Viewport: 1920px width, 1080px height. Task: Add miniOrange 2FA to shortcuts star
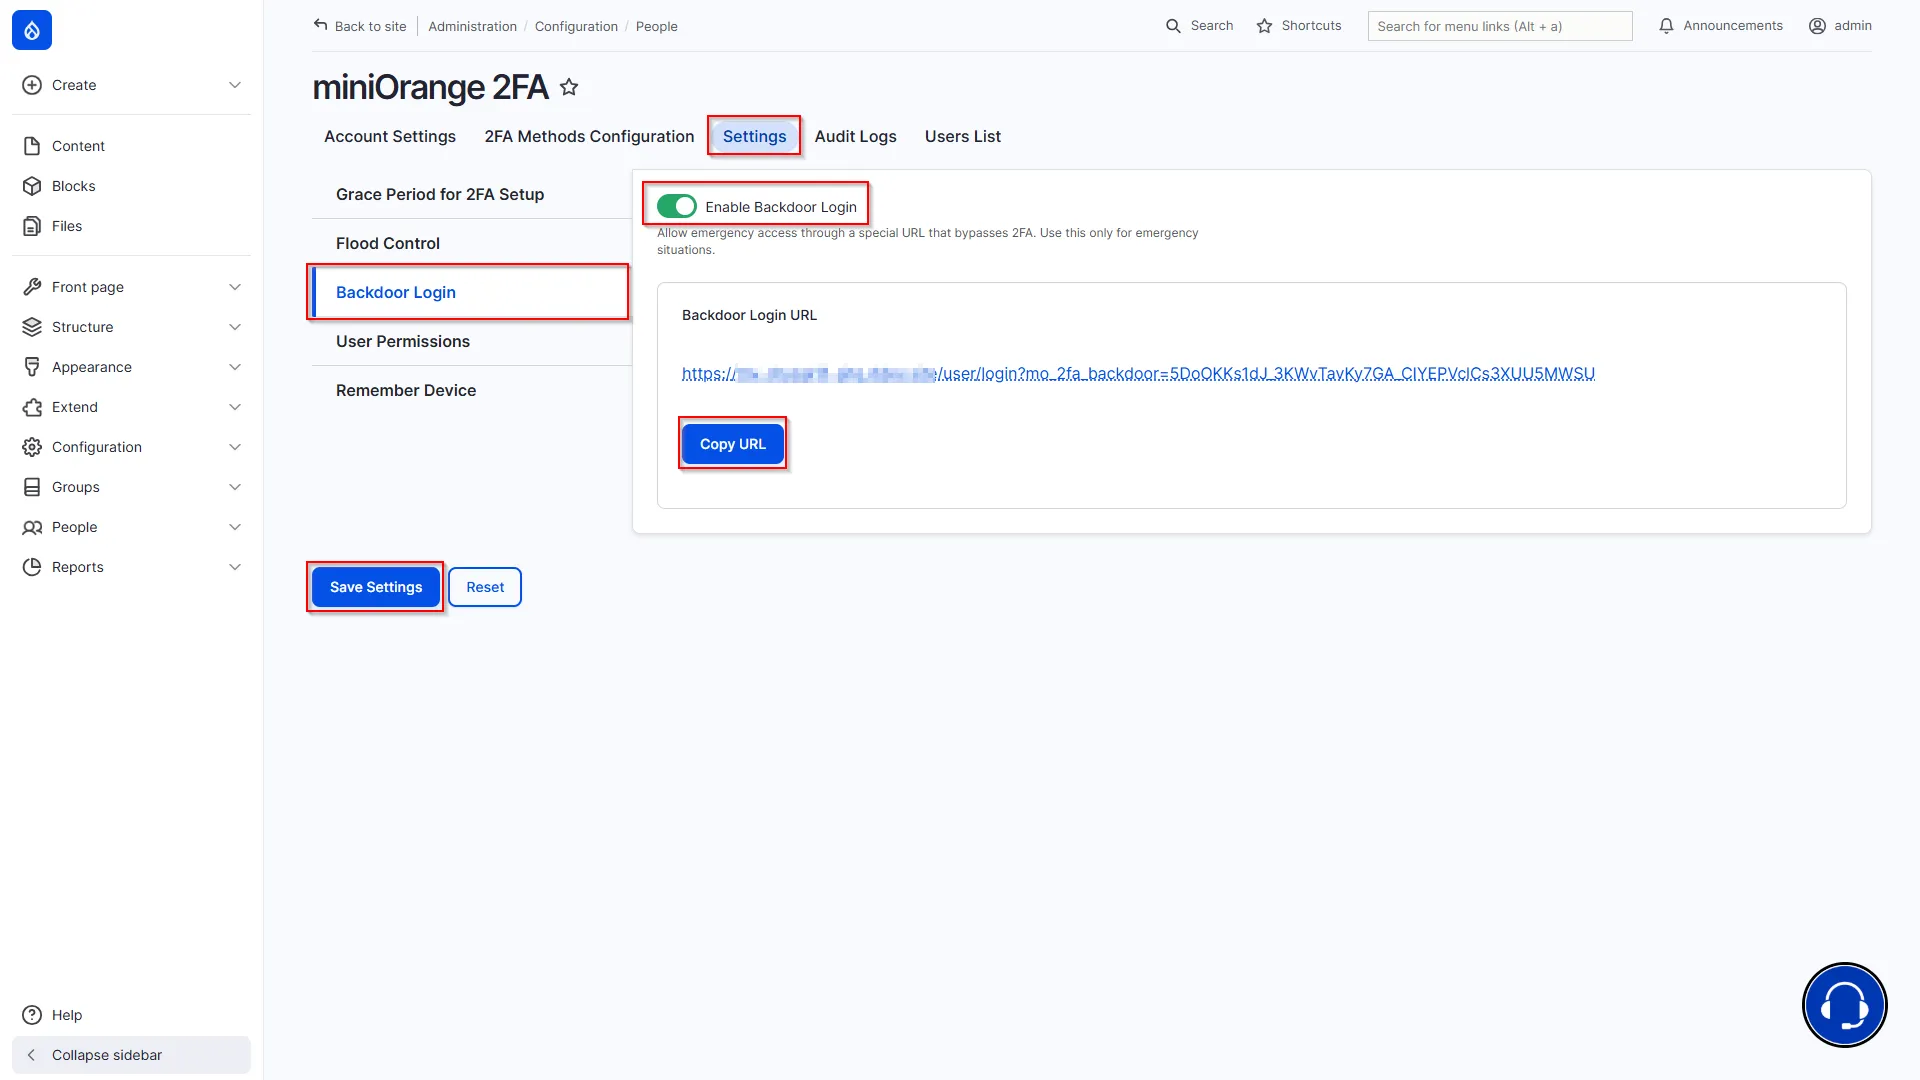click(569, 87)
